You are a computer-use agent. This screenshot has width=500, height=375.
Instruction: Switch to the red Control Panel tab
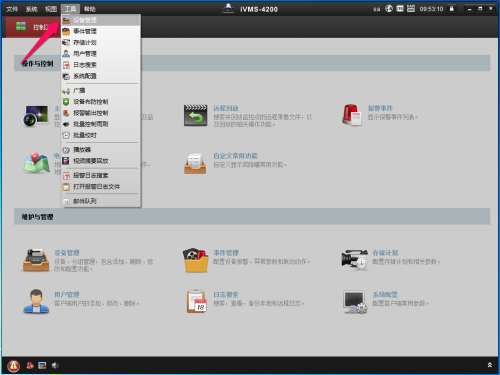point(32,27)
